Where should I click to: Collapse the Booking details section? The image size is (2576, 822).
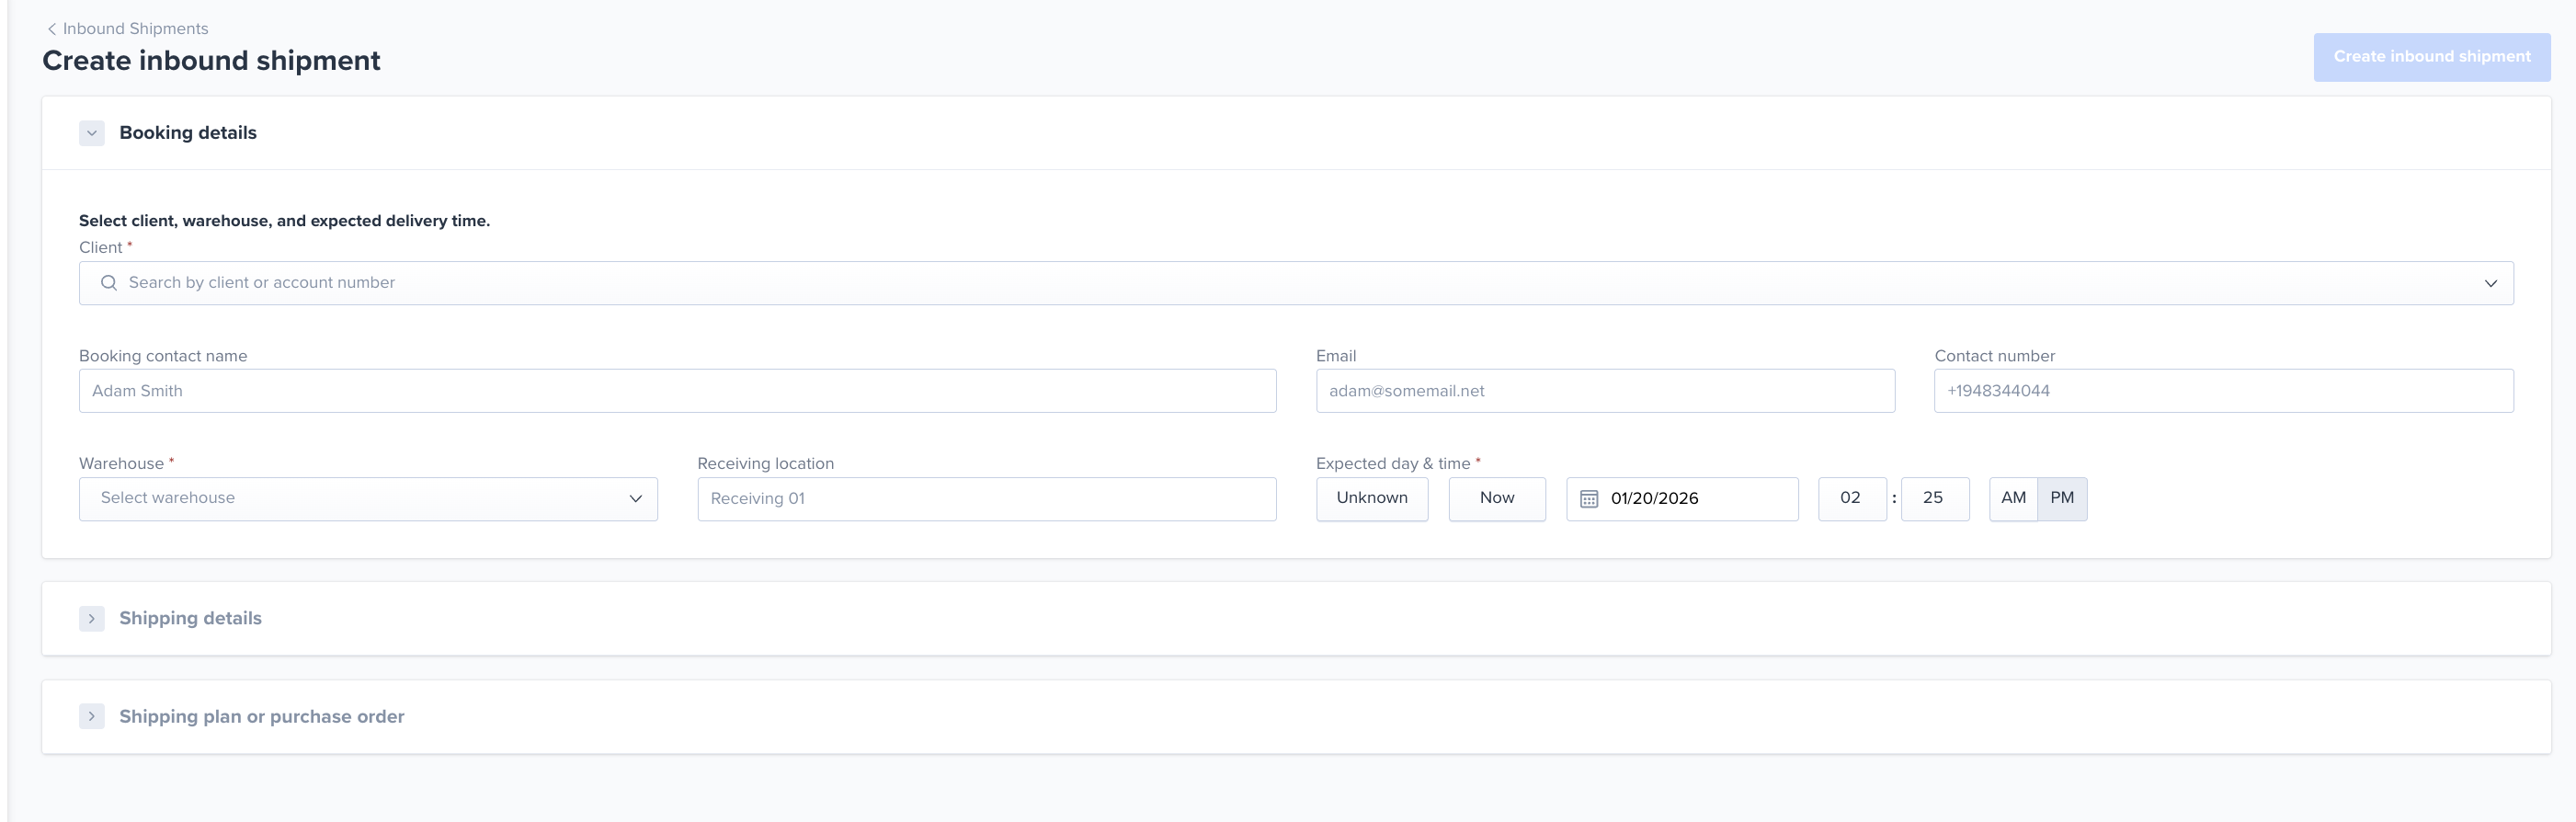pyautogui.click(x=92, y=133)
